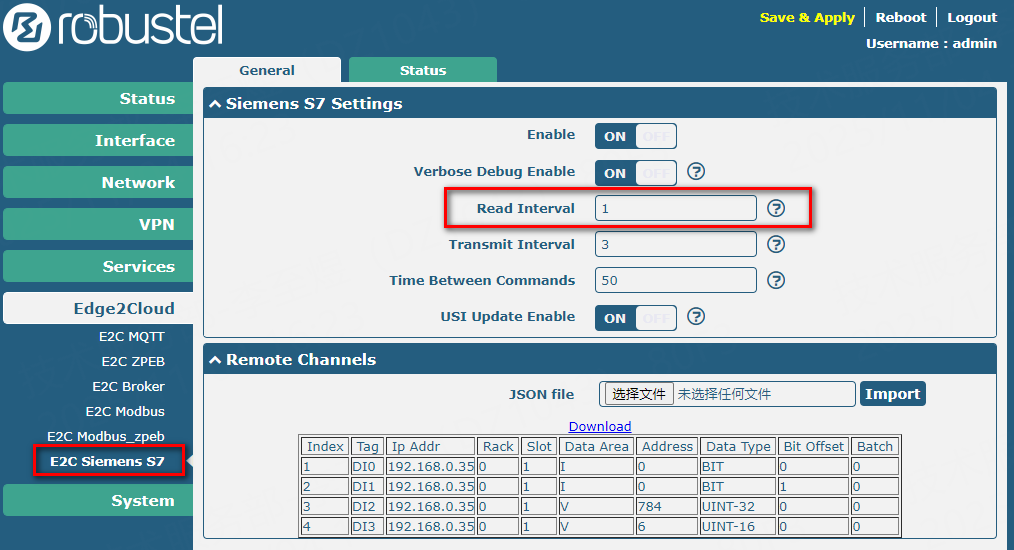Click the Transmit Interval input field
The image size is (1014, 550).
pyautogui.click(x=675, y=244)
